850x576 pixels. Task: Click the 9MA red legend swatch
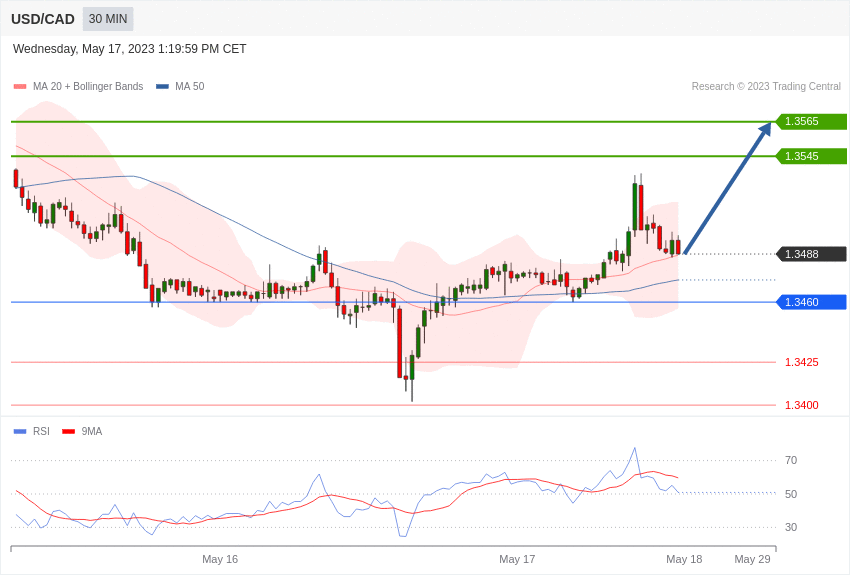pos(68,431)
